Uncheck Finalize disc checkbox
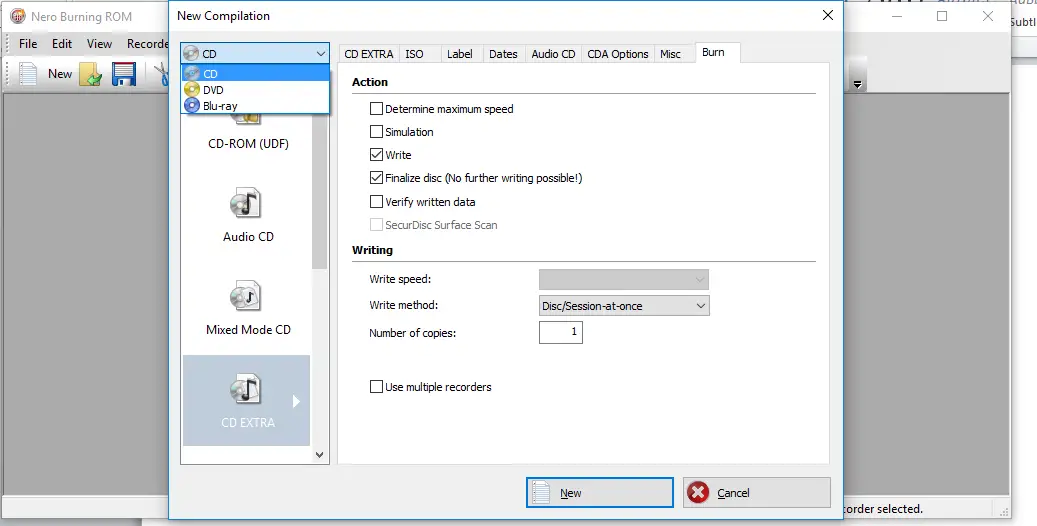Screen dimensions: 1037x526 click(376, 178)
